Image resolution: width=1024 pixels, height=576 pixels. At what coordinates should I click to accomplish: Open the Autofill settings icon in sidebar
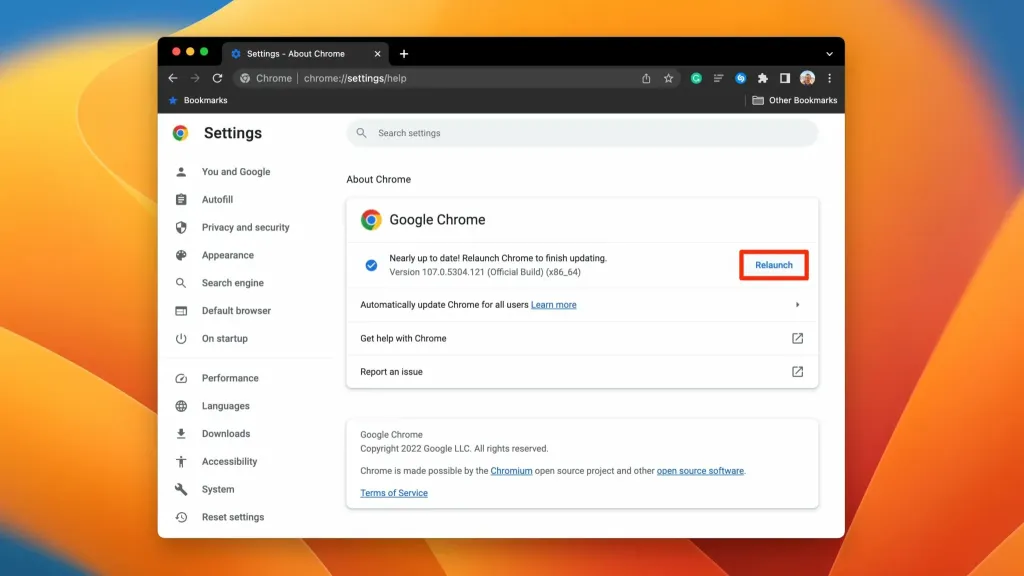tap(182, 199)
